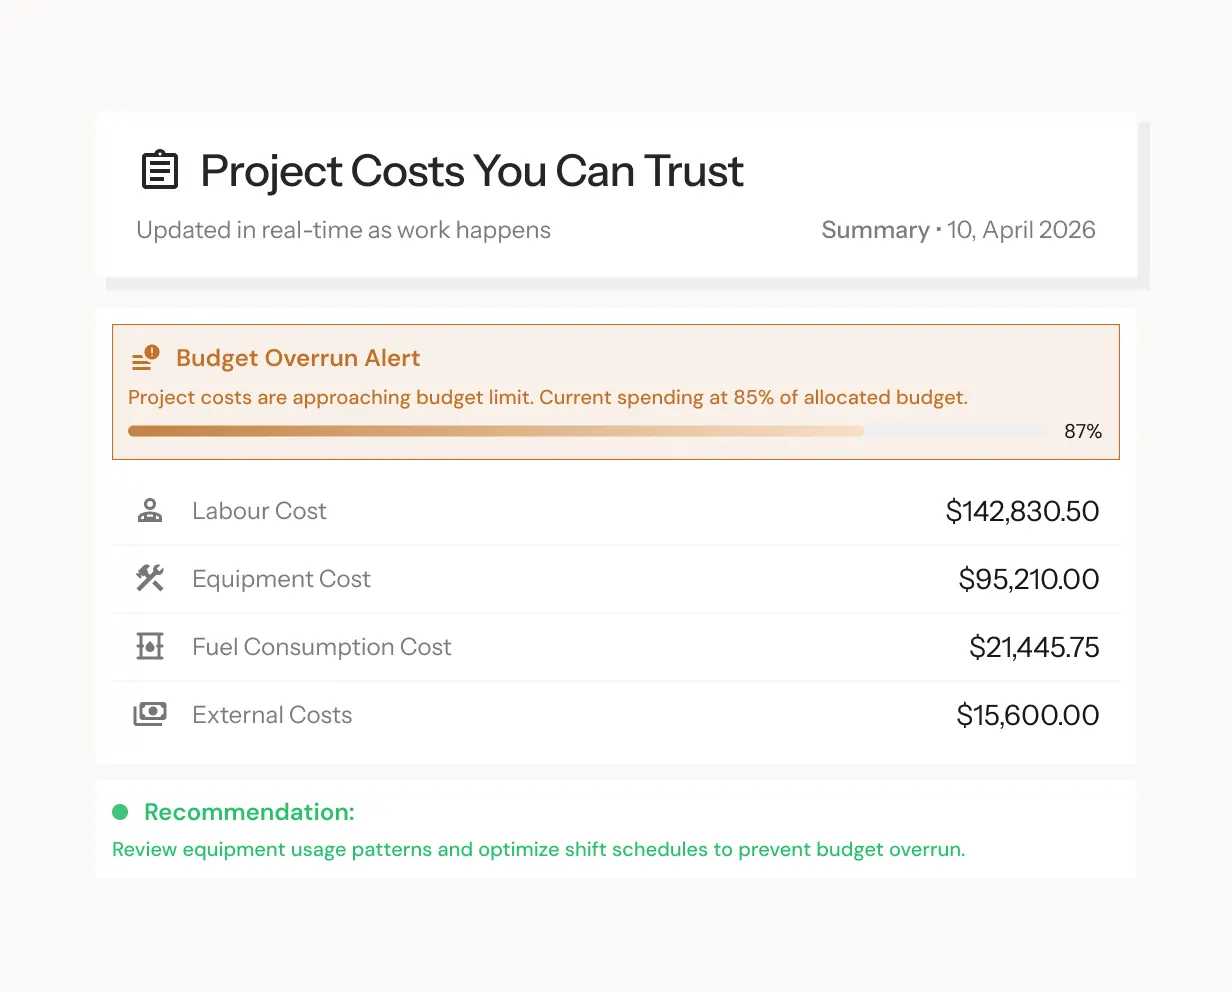Click the $142,830.50 labour amount

coord(1022,511)
